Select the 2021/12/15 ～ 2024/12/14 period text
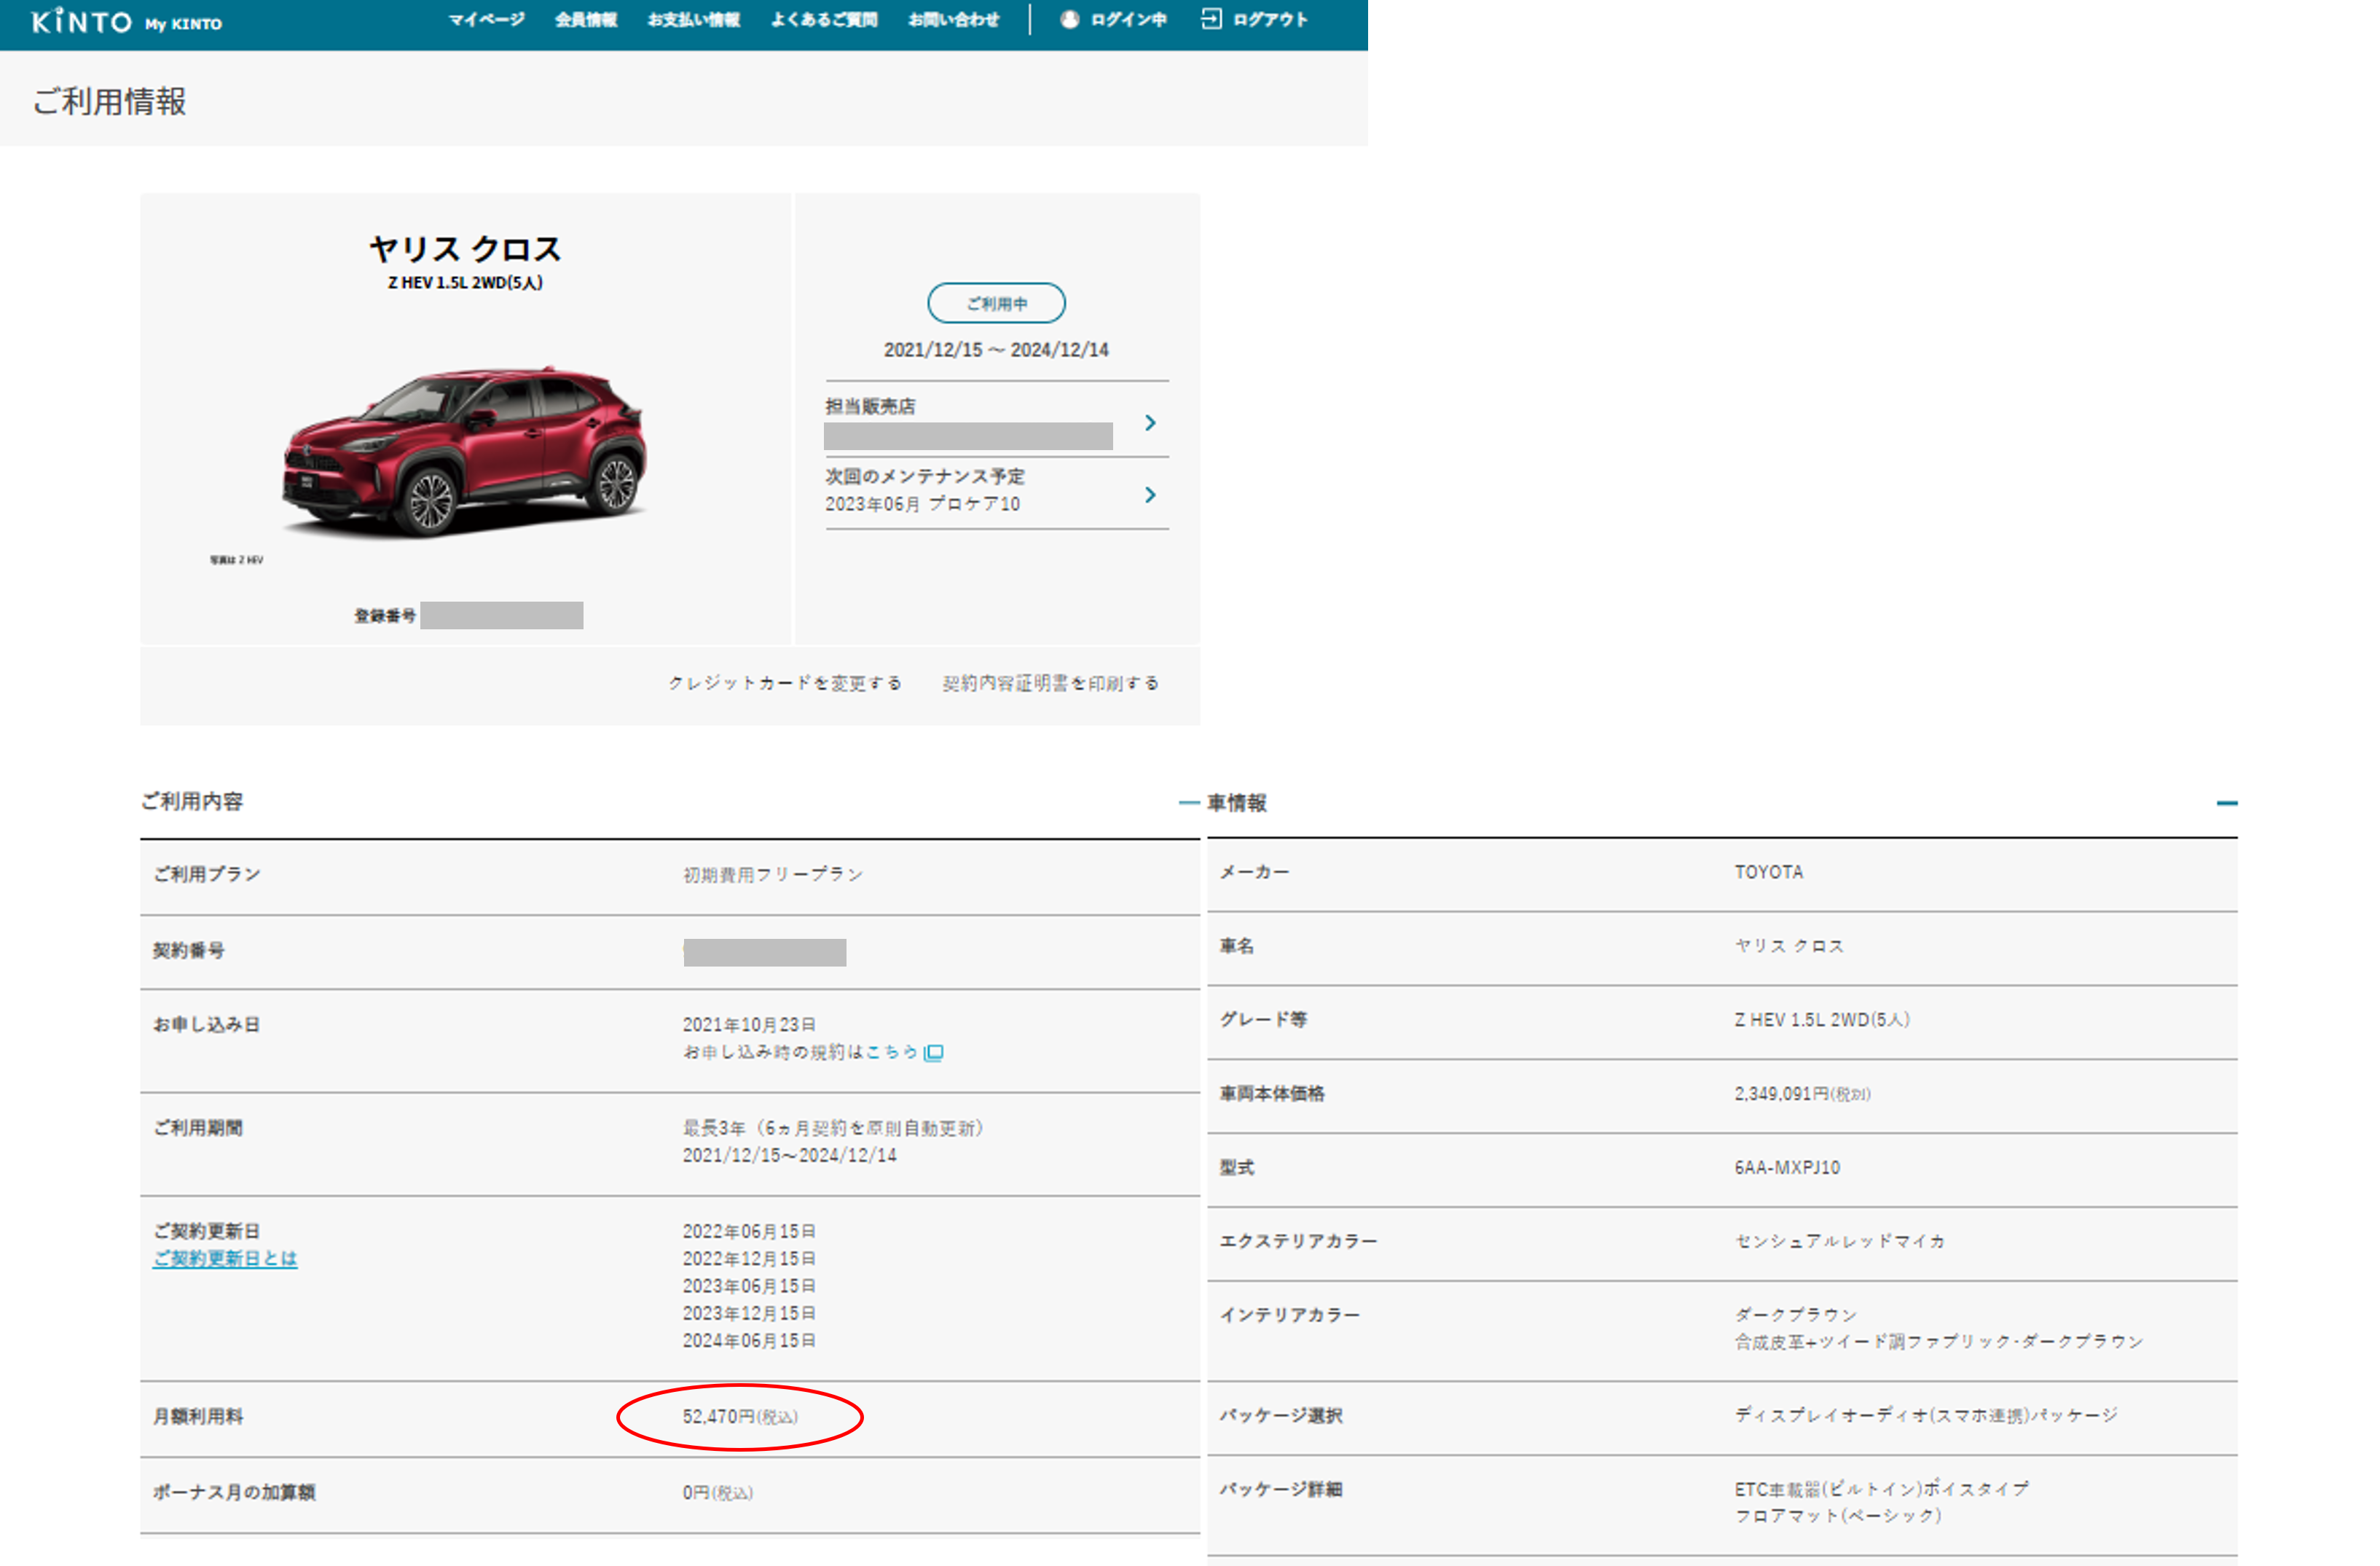The image size is (2380, 1566). (x=996, y=350)
